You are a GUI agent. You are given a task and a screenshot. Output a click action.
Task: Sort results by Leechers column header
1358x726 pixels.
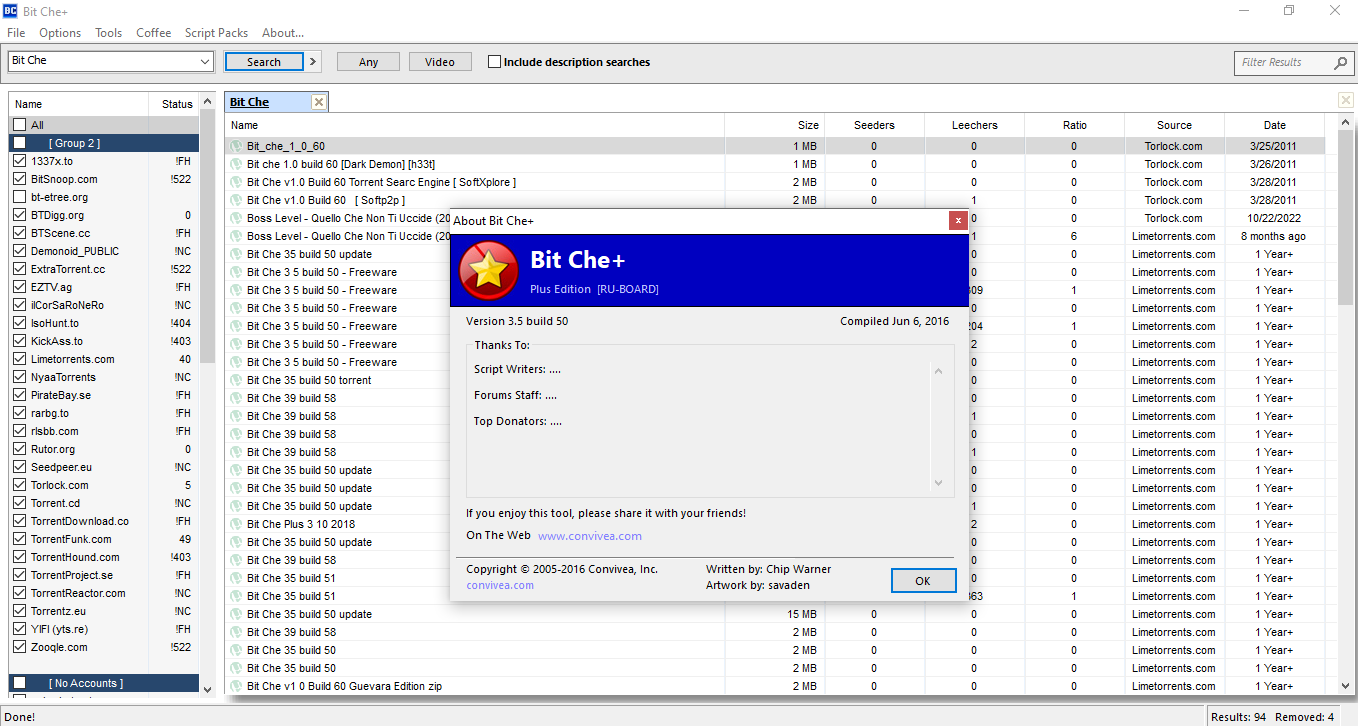974,125
